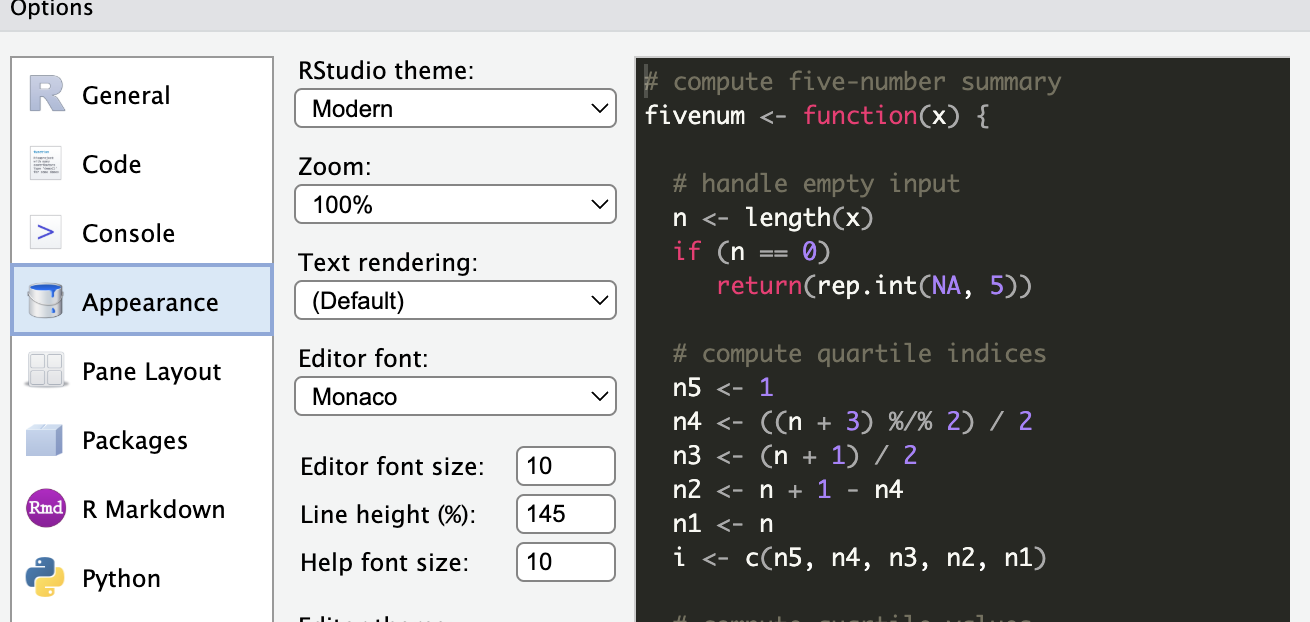Select the Pane Layout section label
1310x622 pixels.
click(151, 371)
